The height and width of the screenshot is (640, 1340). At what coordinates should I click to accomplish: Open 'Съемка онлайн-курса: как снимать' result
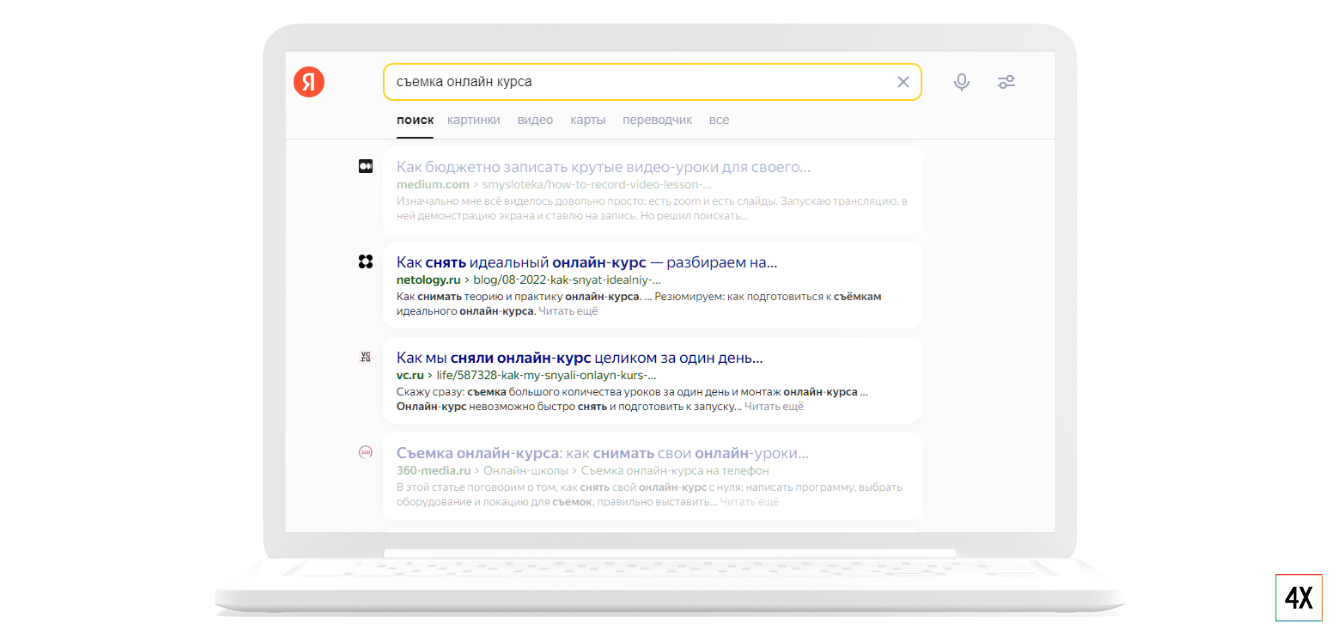pos(602,453)
